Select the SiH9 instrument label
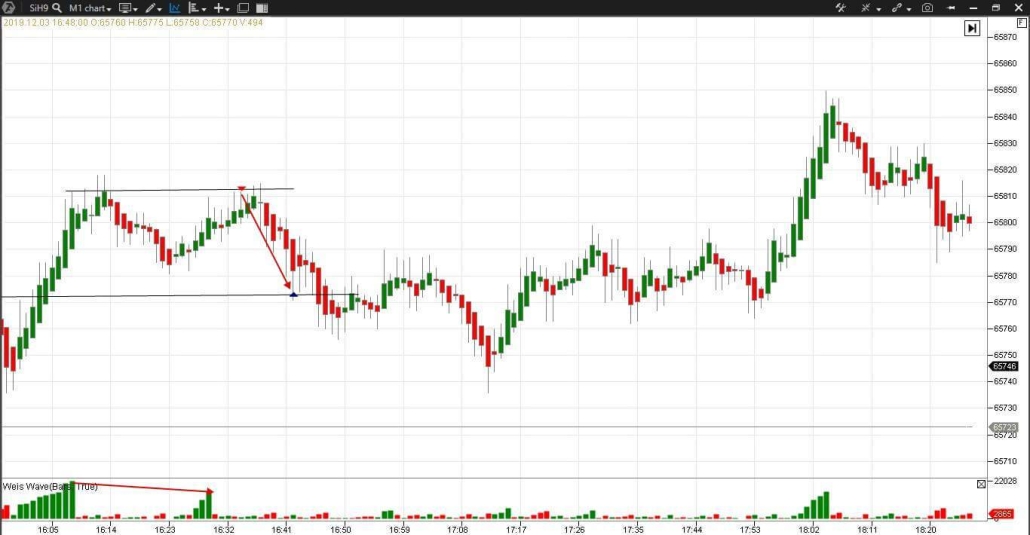Viewport: 1030px width, 535px height. click(x=38, y=8)
